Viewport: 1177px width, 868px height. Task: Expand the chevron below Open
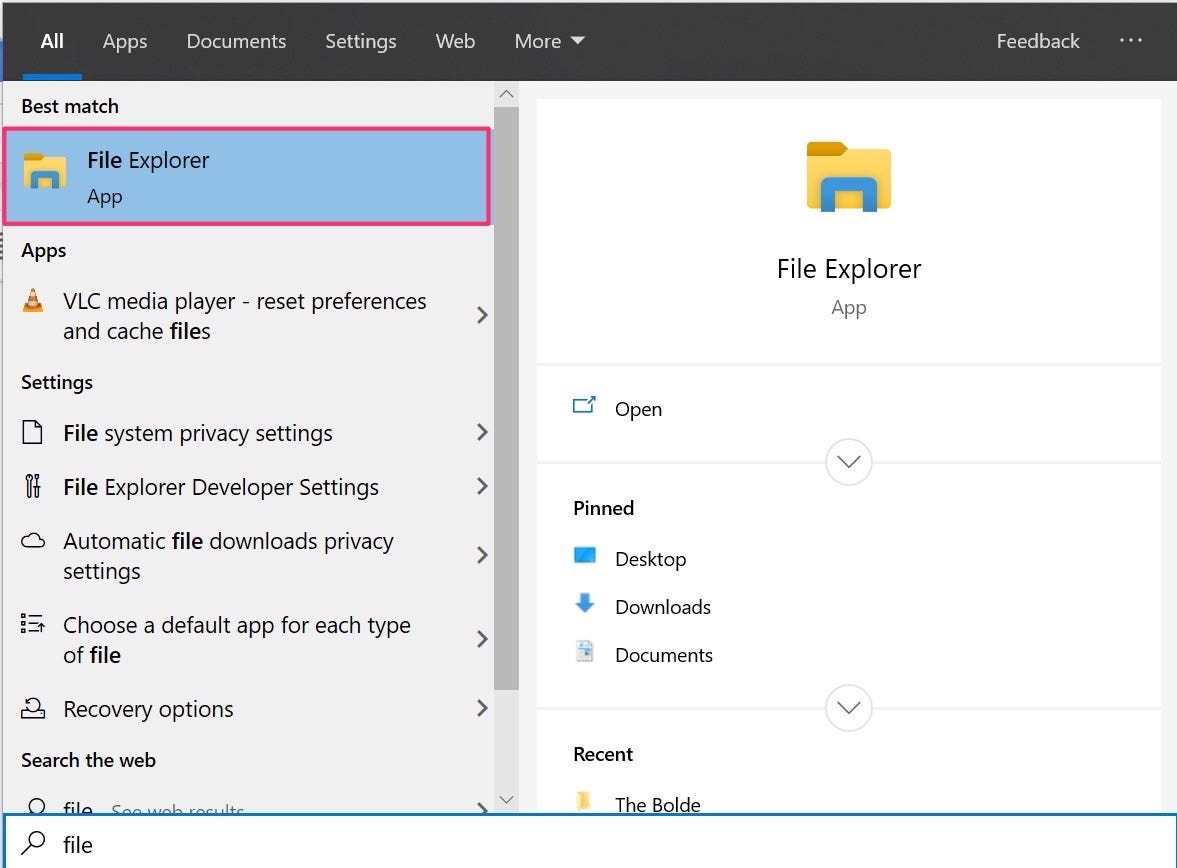pyautogui.click(x=848, y=462)
